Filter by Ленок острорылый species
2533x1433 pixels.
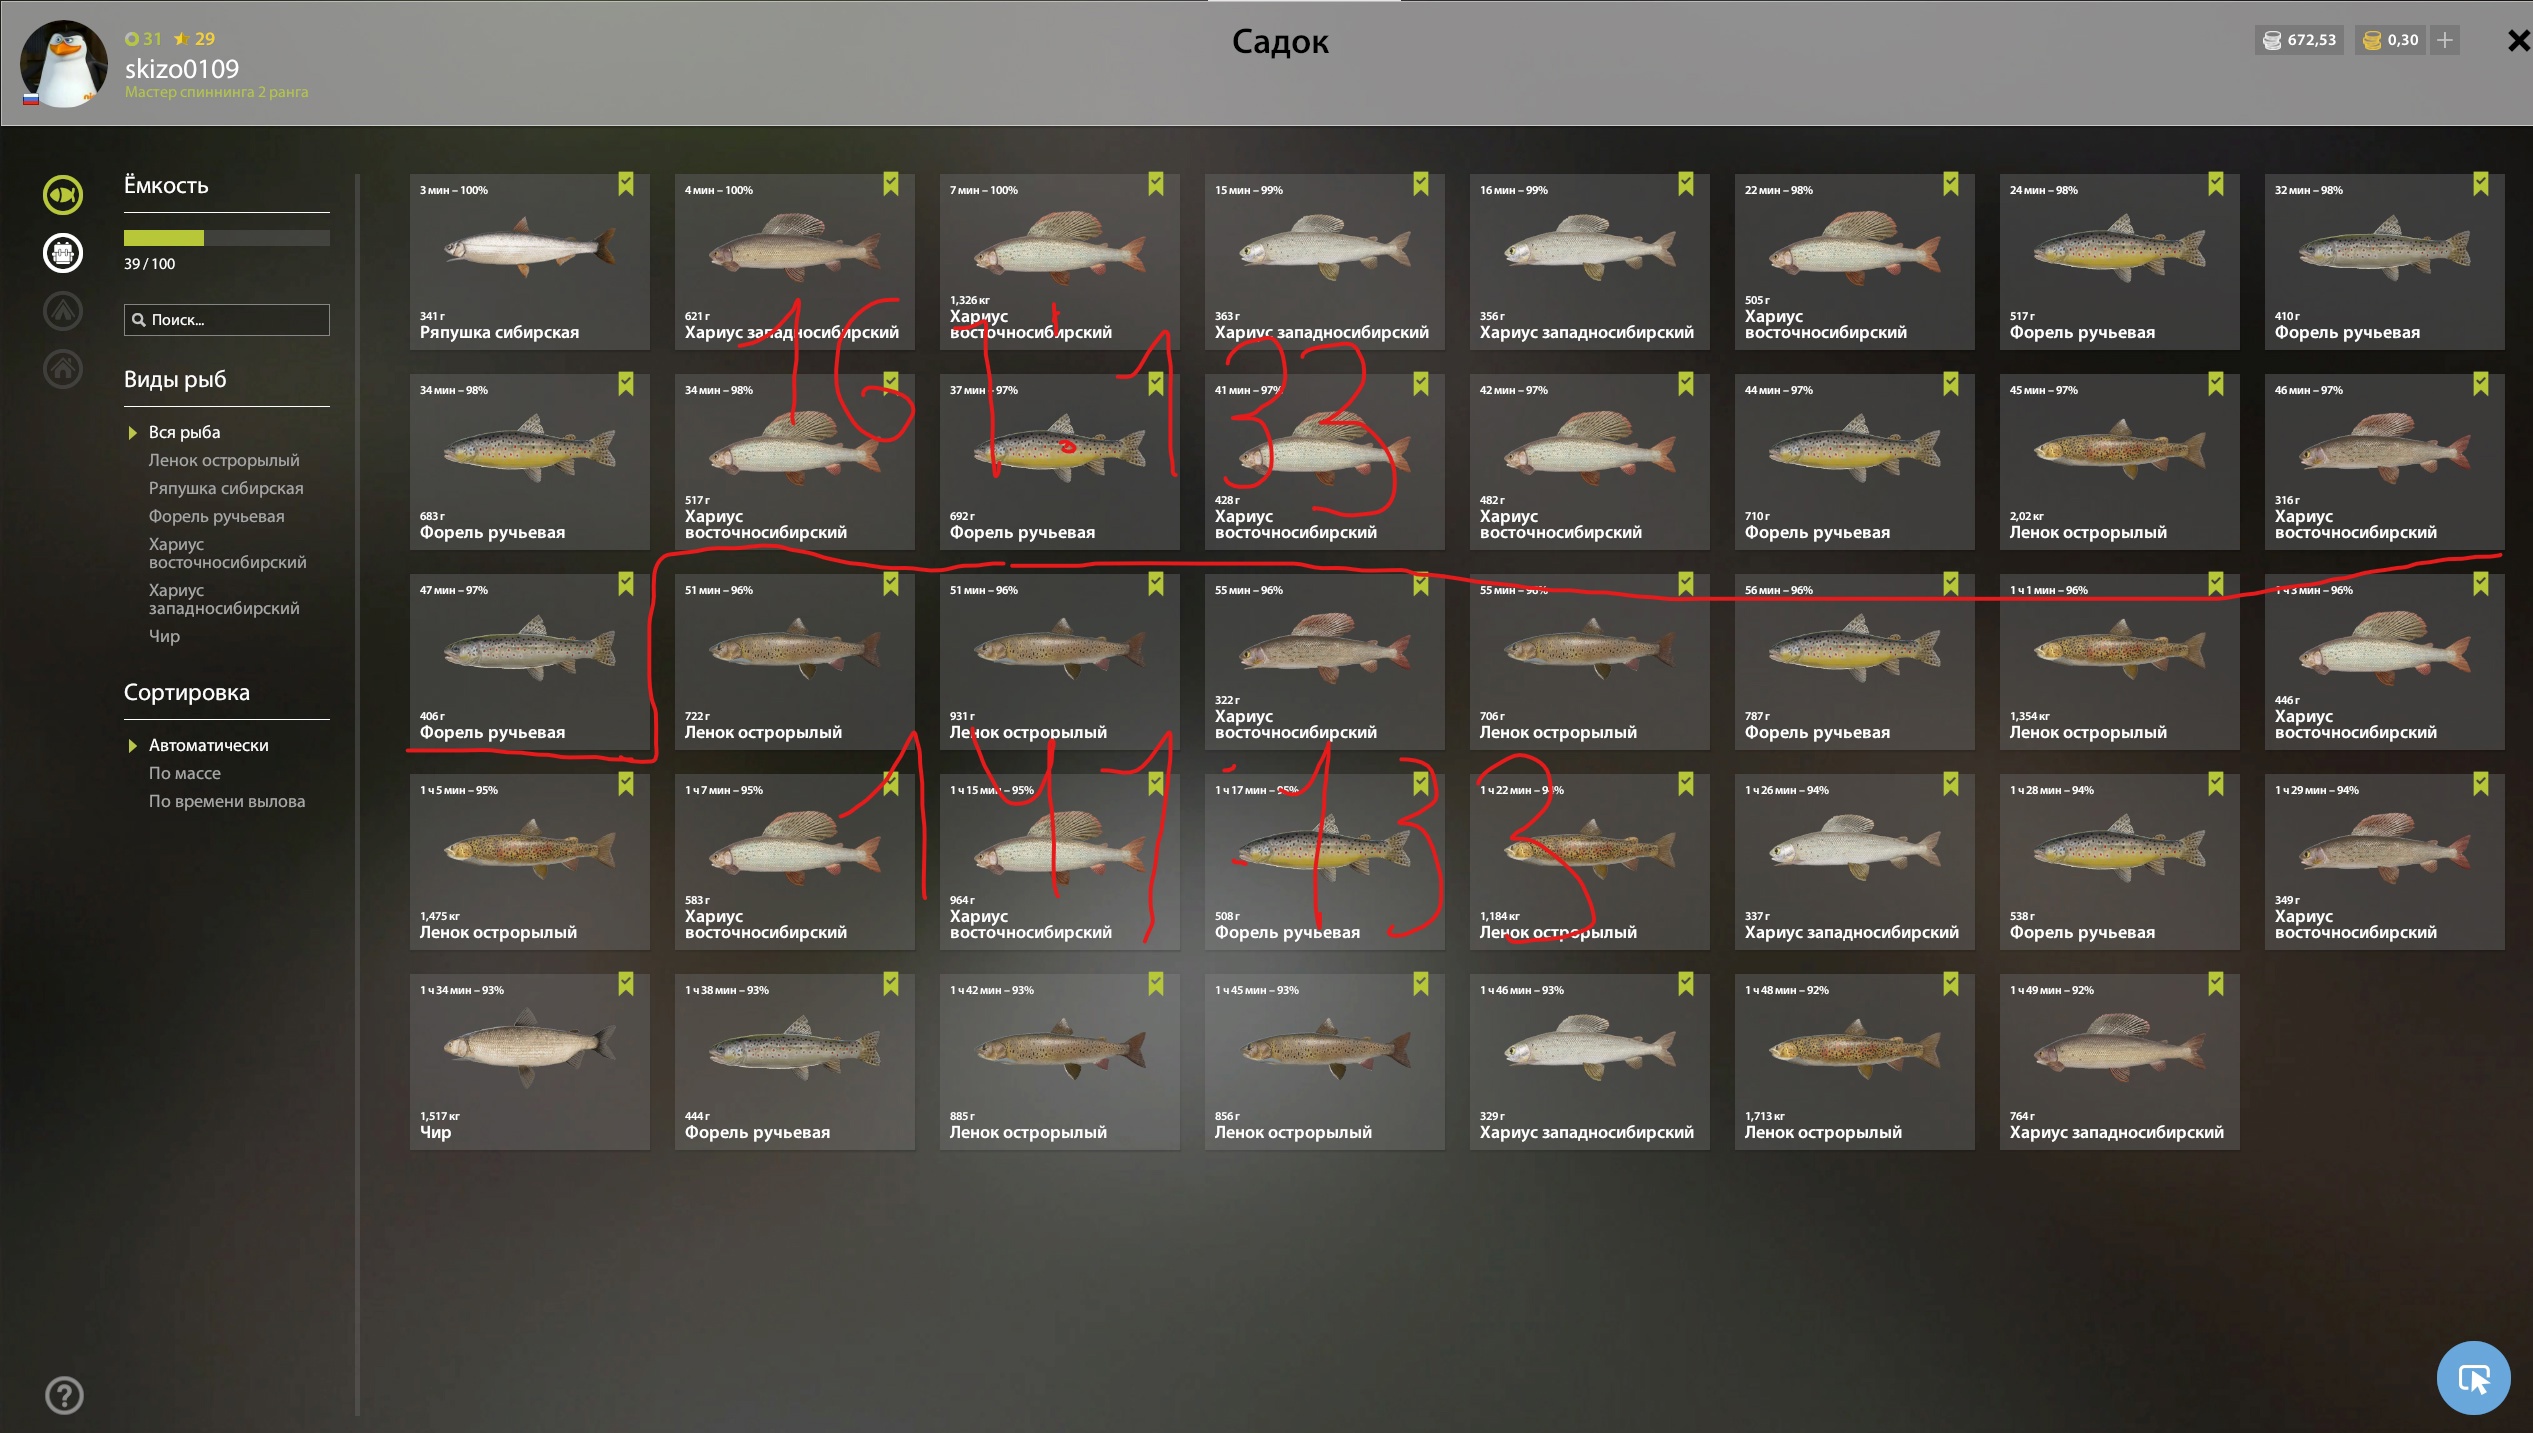point(224,460)
